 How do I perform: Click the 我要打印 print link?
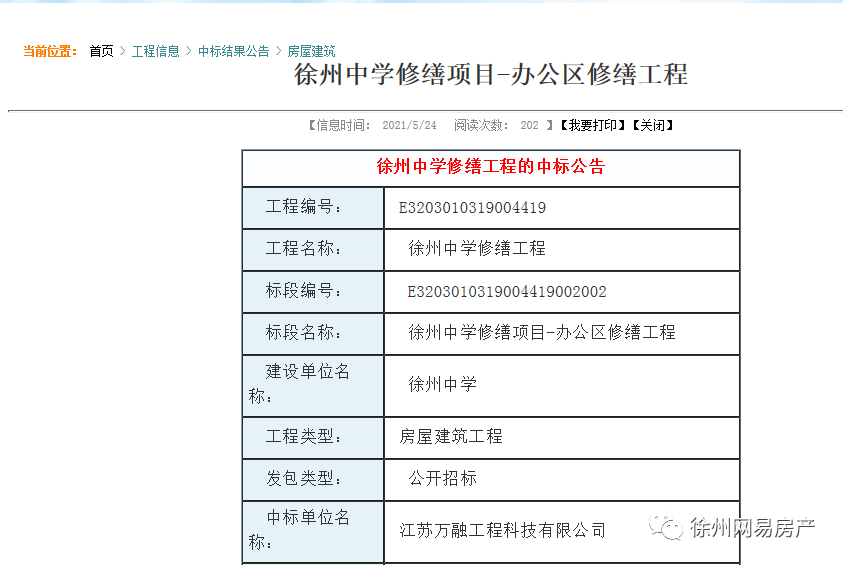click(x=592, y=125)
